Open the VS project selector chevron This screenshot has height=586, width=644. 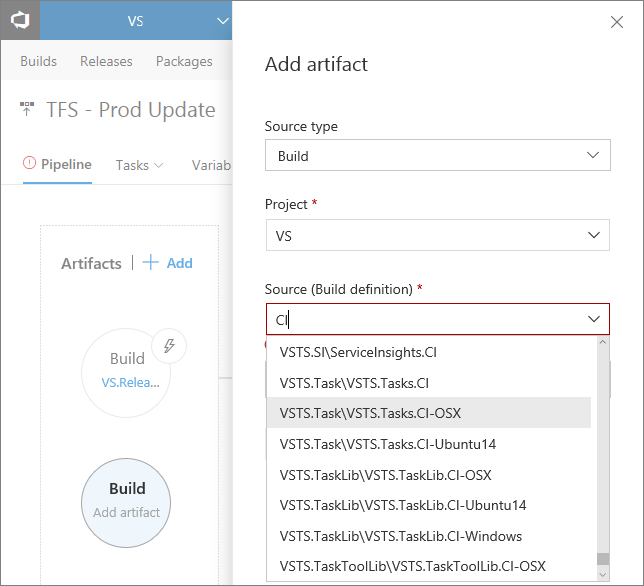[222, 21]
